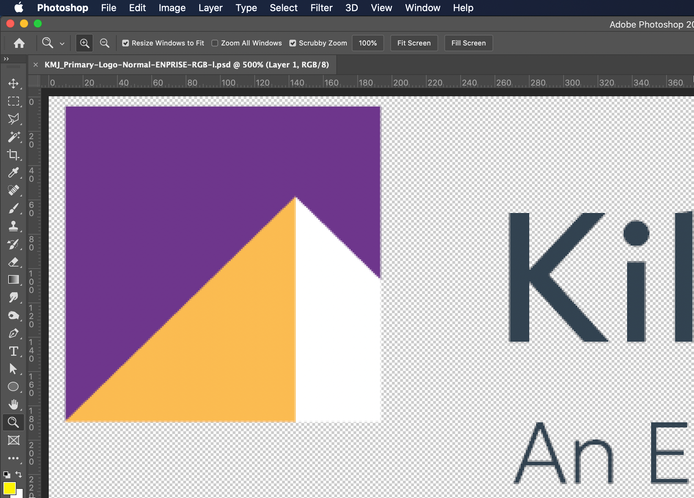
Task: Select the Pen tool
Action: [x=13, y=333]
